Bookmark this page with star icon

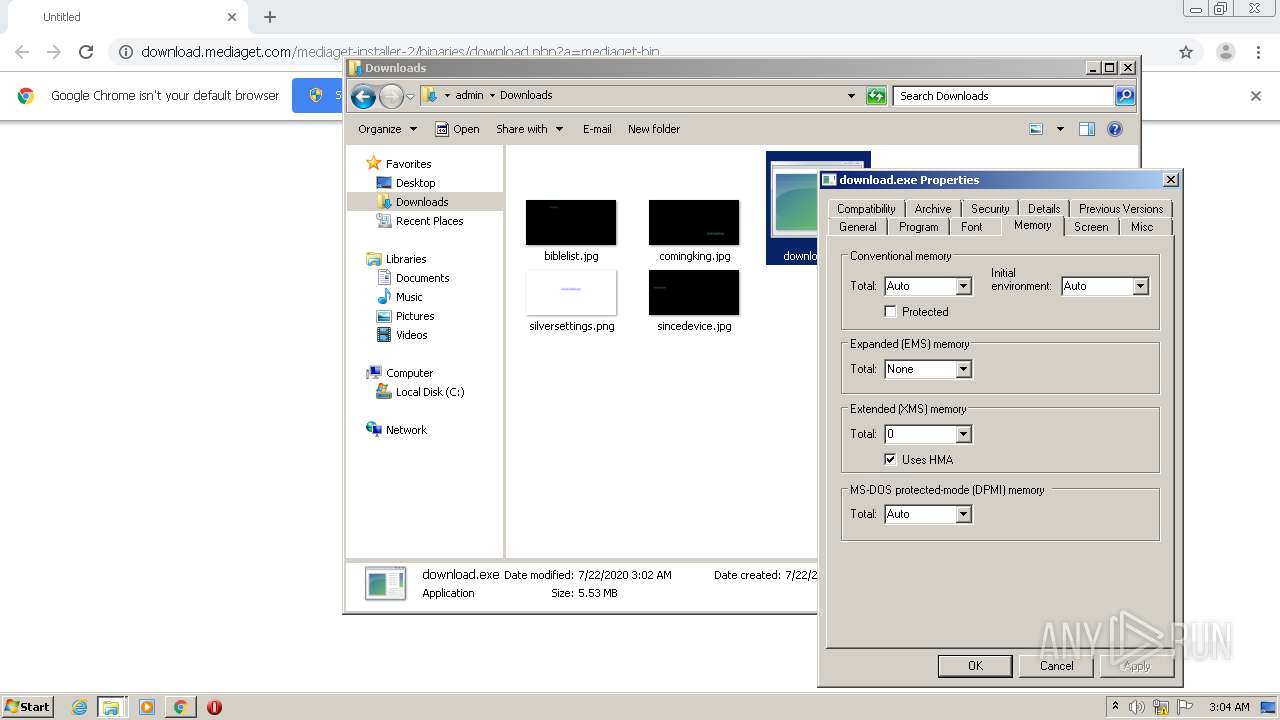[1186, 52]
